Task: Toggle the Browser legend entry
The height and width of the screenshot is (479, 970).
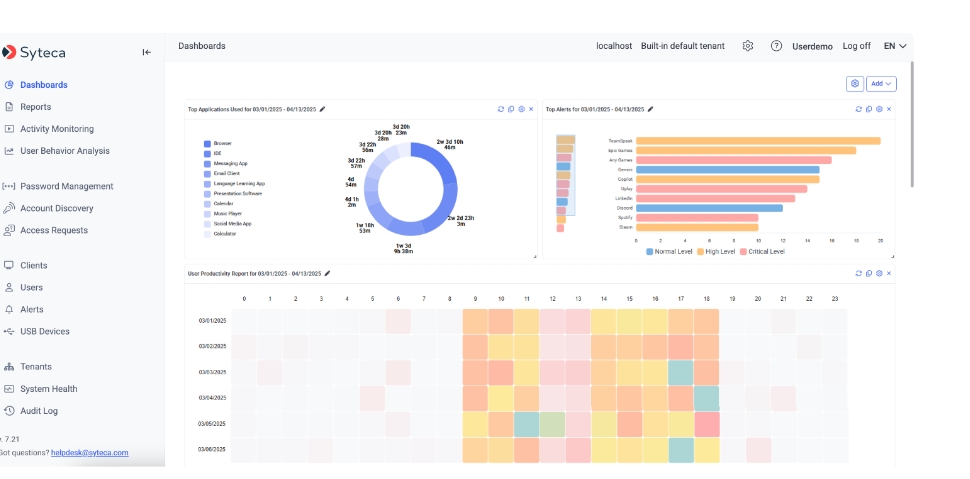Action: coord(221,143)
